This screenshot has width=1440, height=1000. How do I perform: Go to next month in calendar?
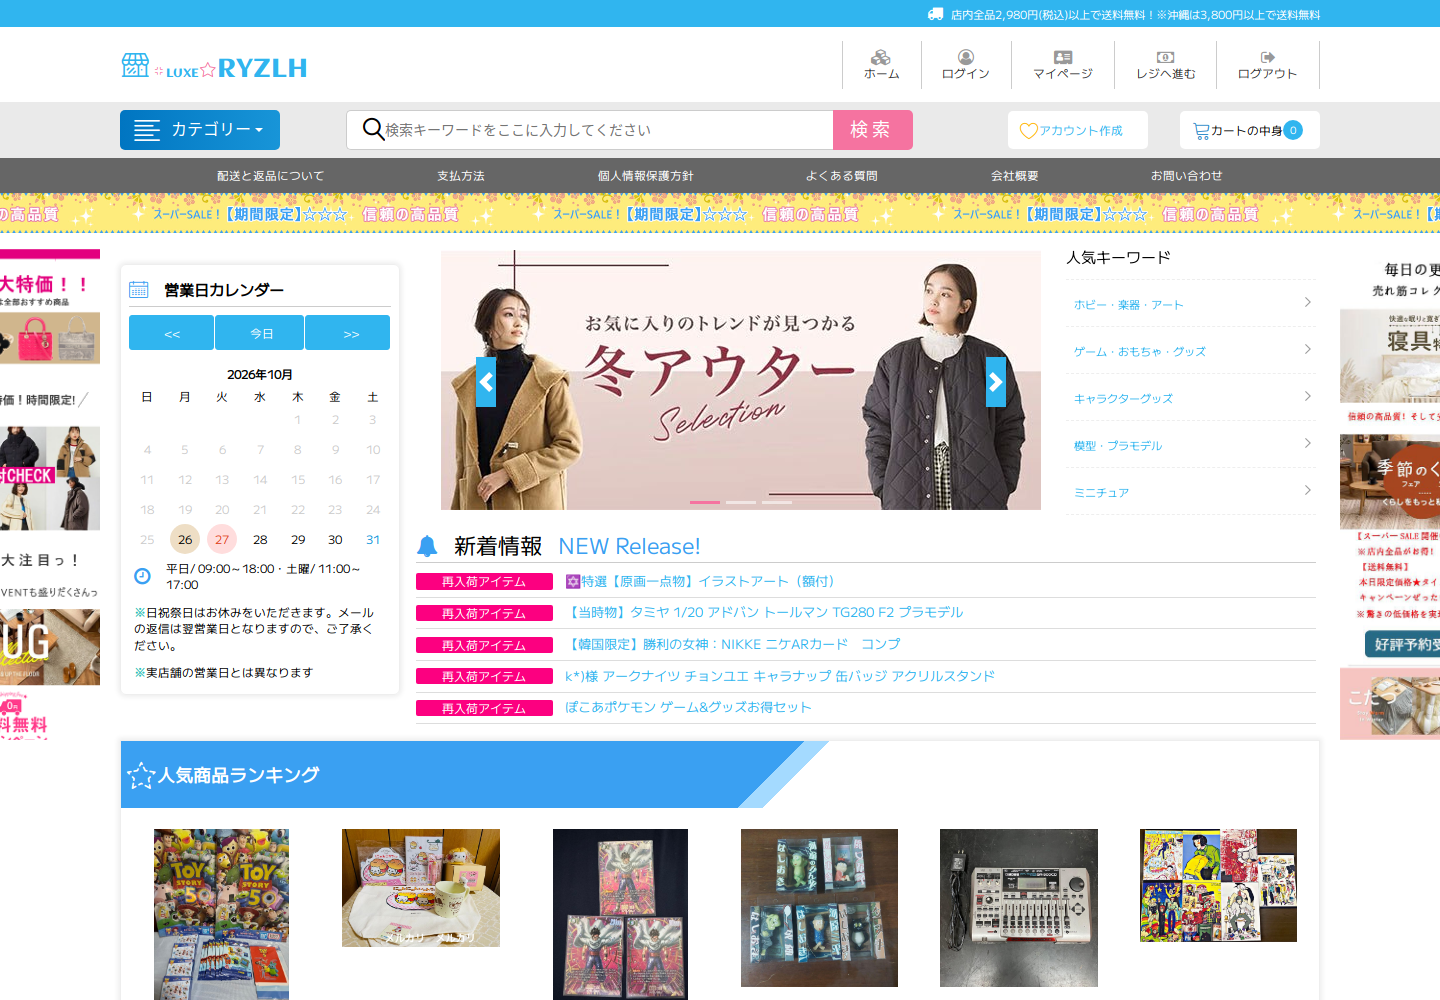(349, 333)
